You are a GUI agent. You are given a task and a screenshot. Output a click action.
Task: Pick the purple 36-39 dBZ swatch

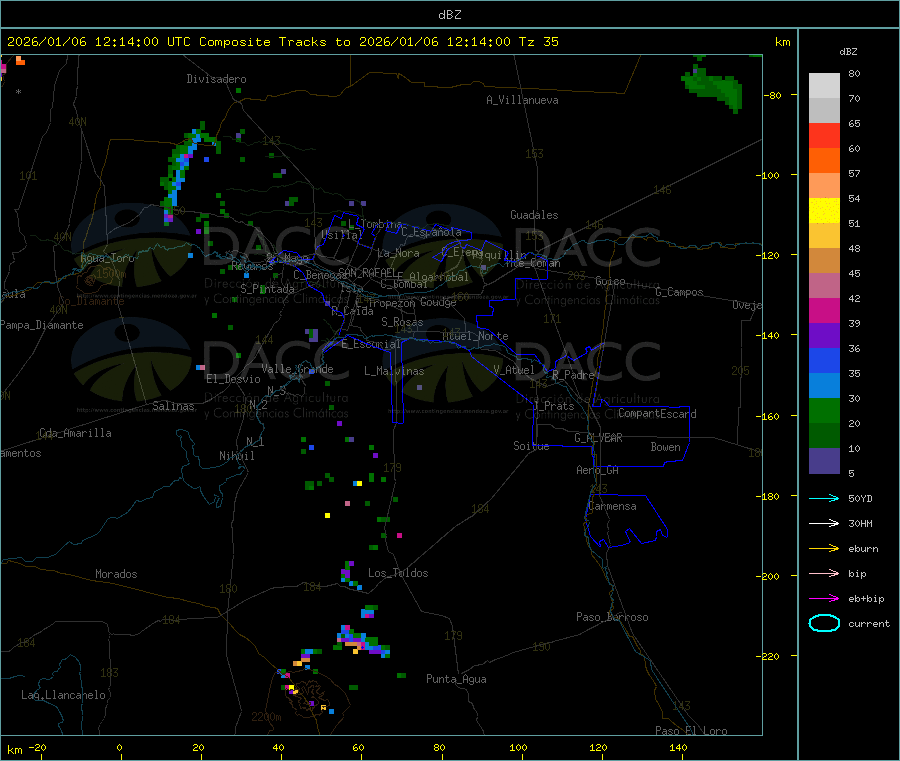coord(824,336)
